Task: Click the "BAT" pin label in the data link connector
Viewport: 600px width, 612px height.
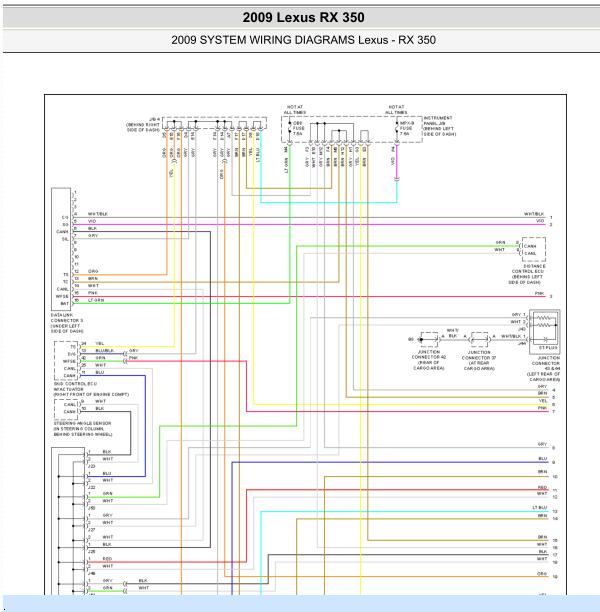Action: coord(65,303)
